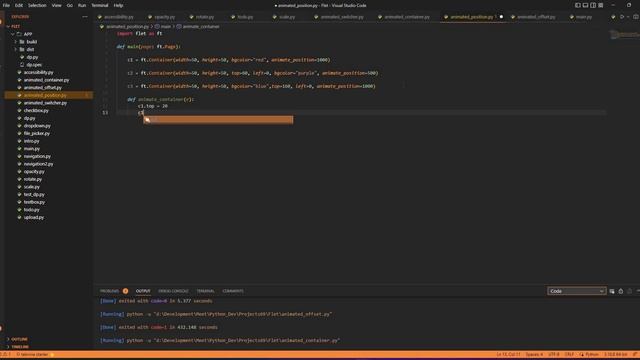Viewport: 640px width, 360px height.
Task: Open the Edit menu
Action: [19, 5]
